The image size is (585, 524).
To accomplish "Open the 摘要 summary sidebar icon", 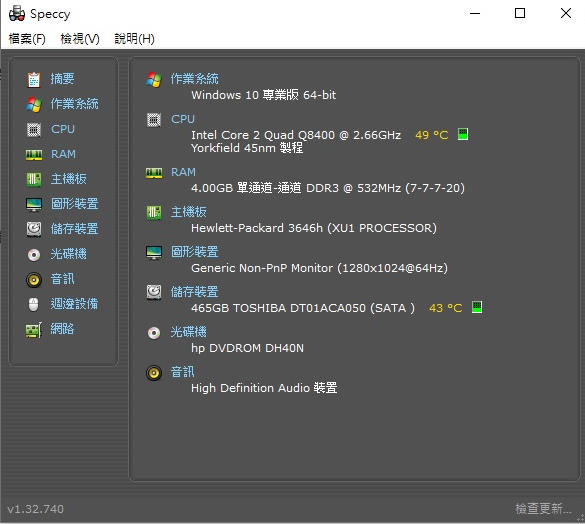I will [34, 79].
